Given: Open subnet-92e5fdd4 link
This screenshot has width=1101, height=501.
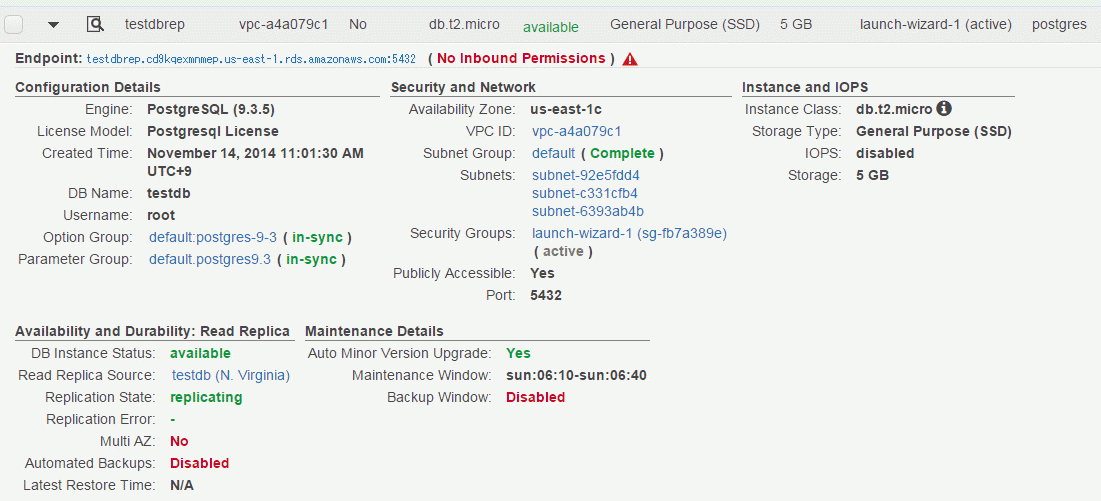Looking at the screenshot, I should 586,175.
